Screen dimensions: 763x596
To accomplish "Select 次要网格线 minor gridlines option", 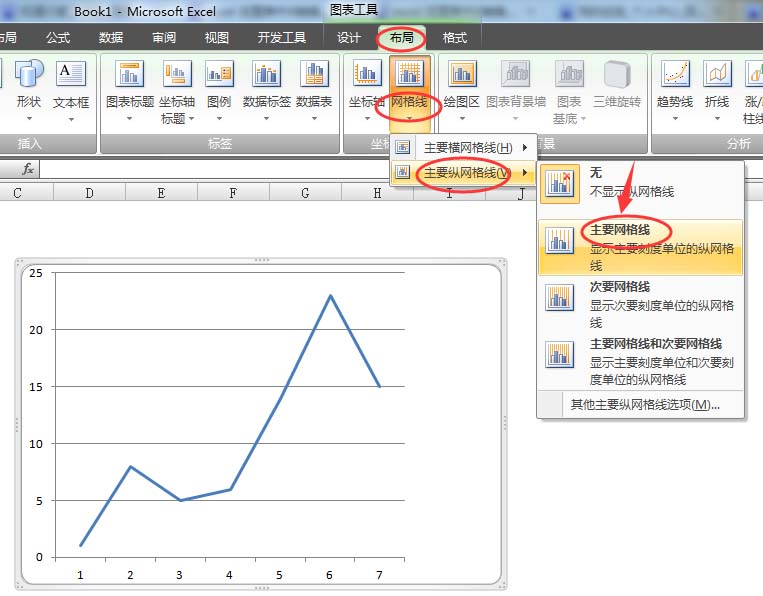I will point(640,304).
